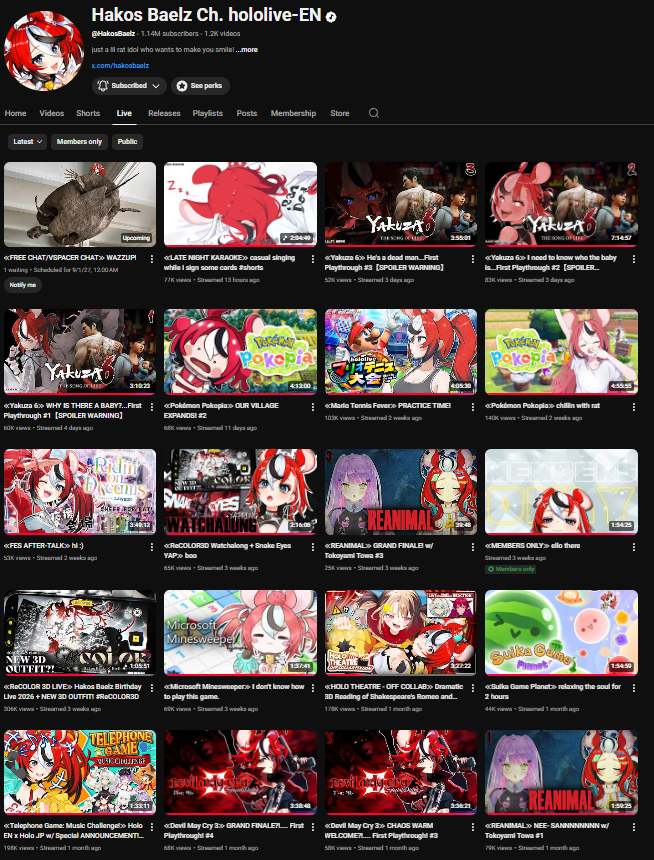Open the Pokopia 4:55:55 thumbnail
This screenshot has height=860, width=654.
point(561,352)
